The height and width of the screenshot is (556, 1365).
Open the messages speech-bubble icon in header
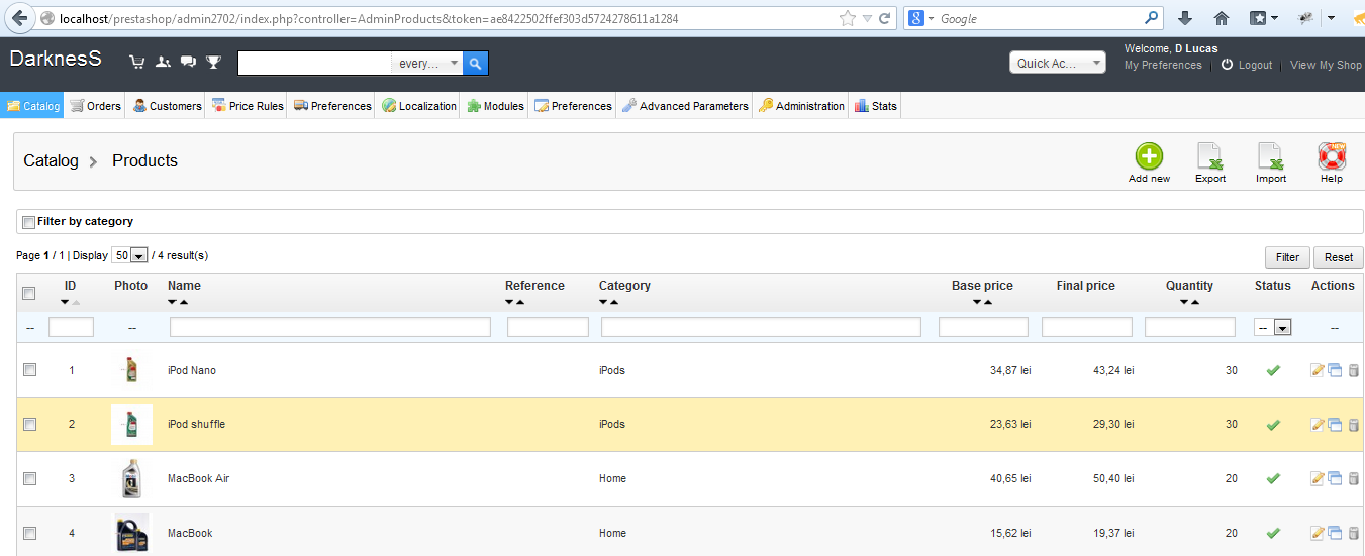tap(188, 62)
